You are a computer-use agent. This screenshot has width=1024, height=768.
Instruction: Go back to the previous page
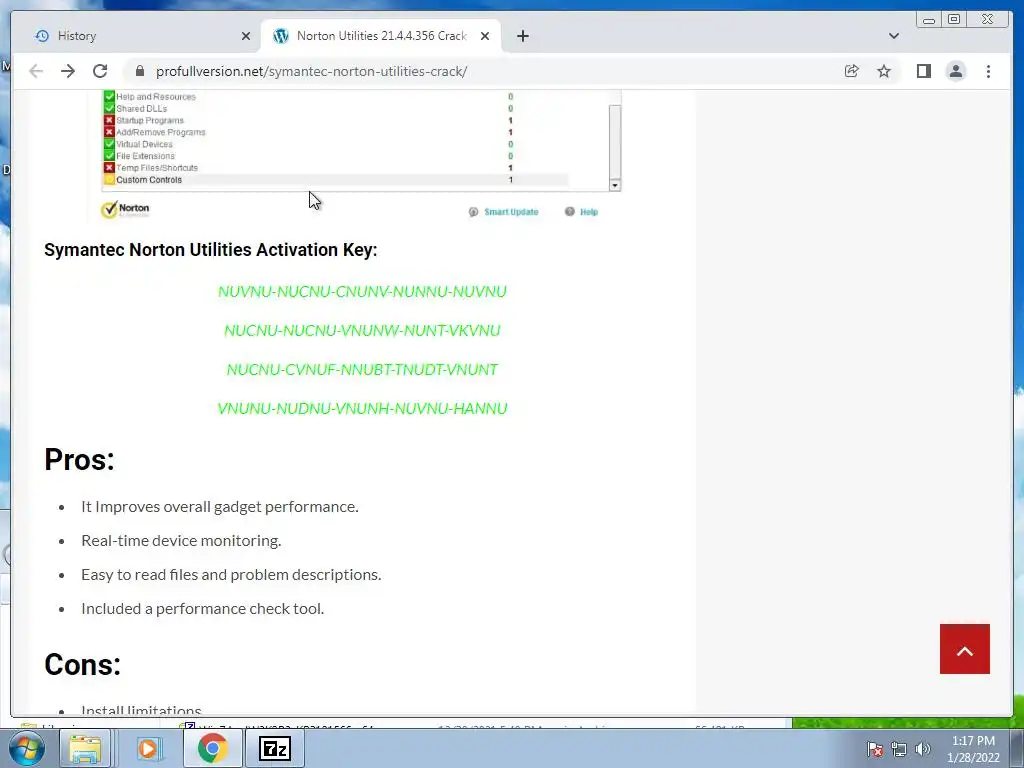click(36, 71)
